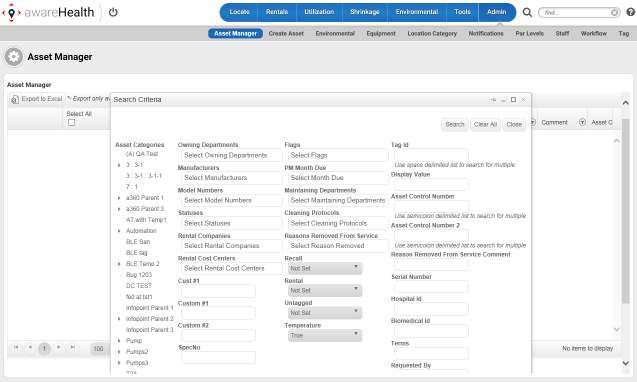Click the Search button
Screen dimensions: 637x382
455,124
